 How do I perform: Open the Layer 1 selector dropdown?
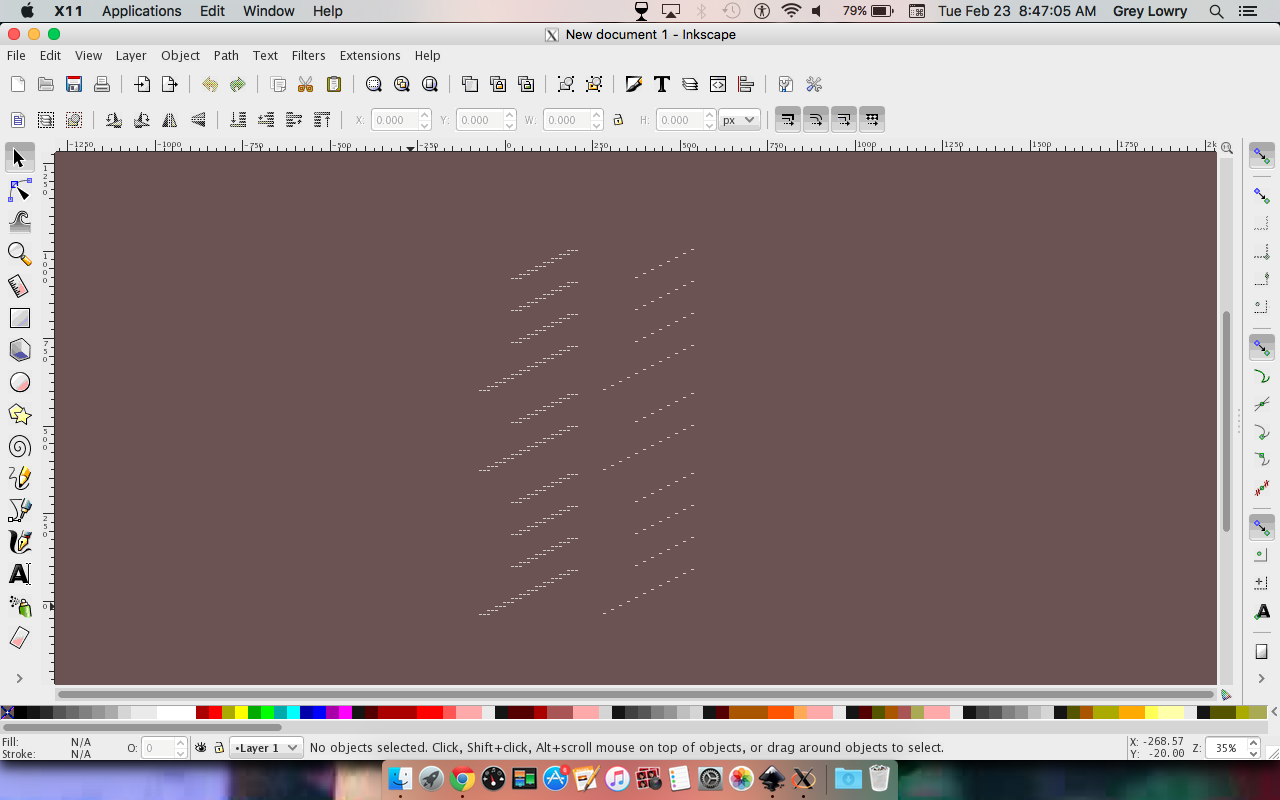265,747
